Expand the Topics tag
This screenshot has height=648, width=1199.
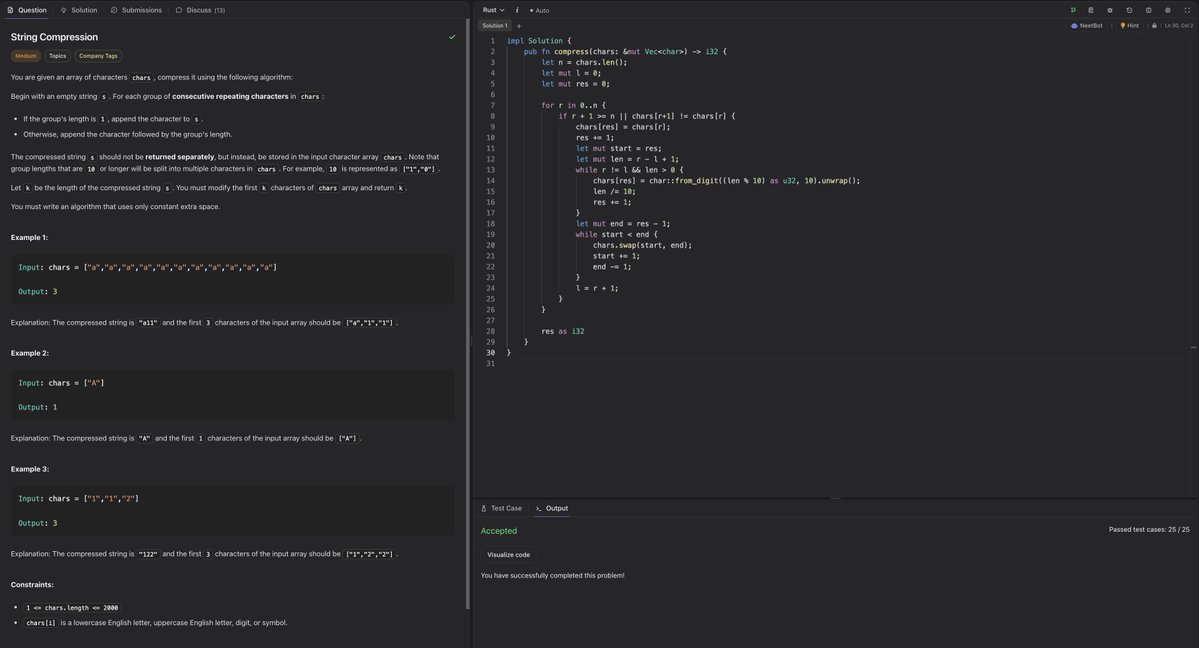tap(57, 56)
